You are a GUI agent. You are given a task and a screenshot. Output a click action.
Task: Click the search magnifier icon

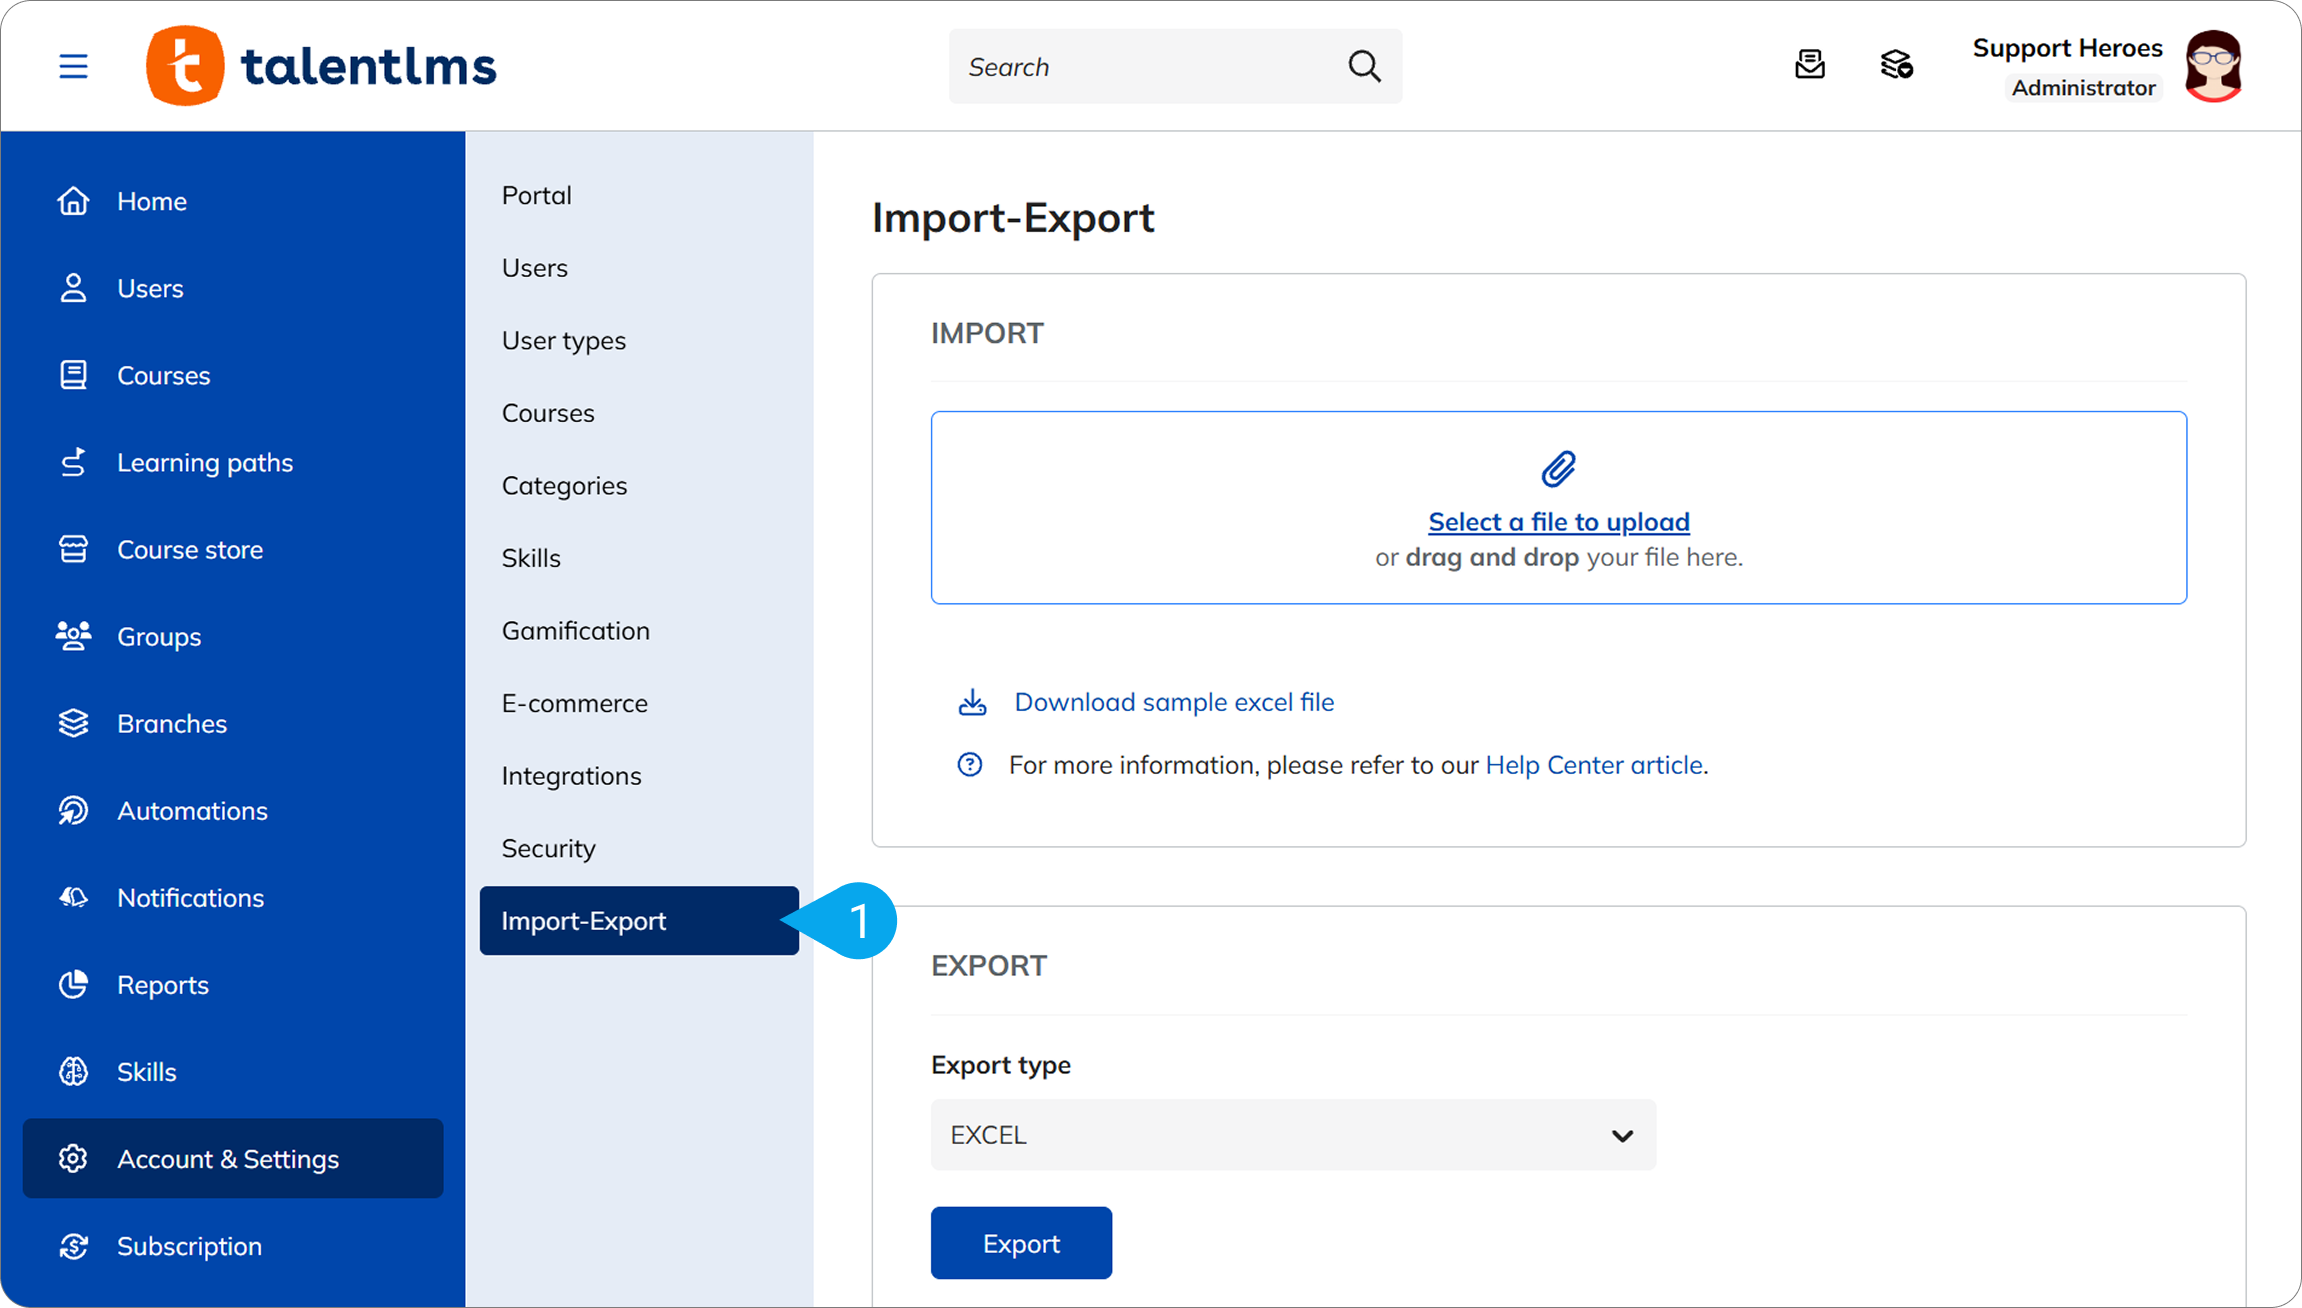1364,66
